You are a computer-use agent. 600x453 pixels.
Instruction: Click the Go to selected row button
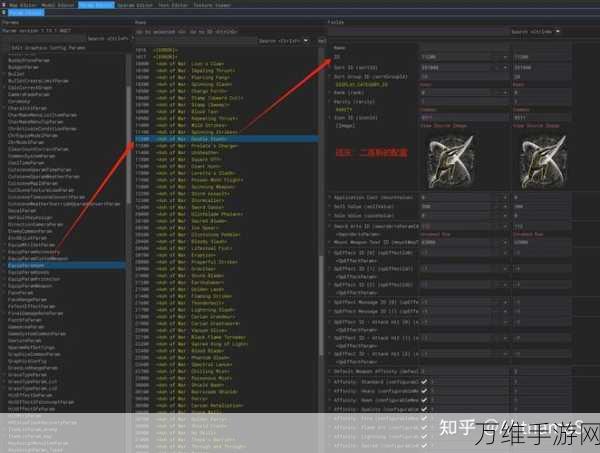click(x=161, y=32)
